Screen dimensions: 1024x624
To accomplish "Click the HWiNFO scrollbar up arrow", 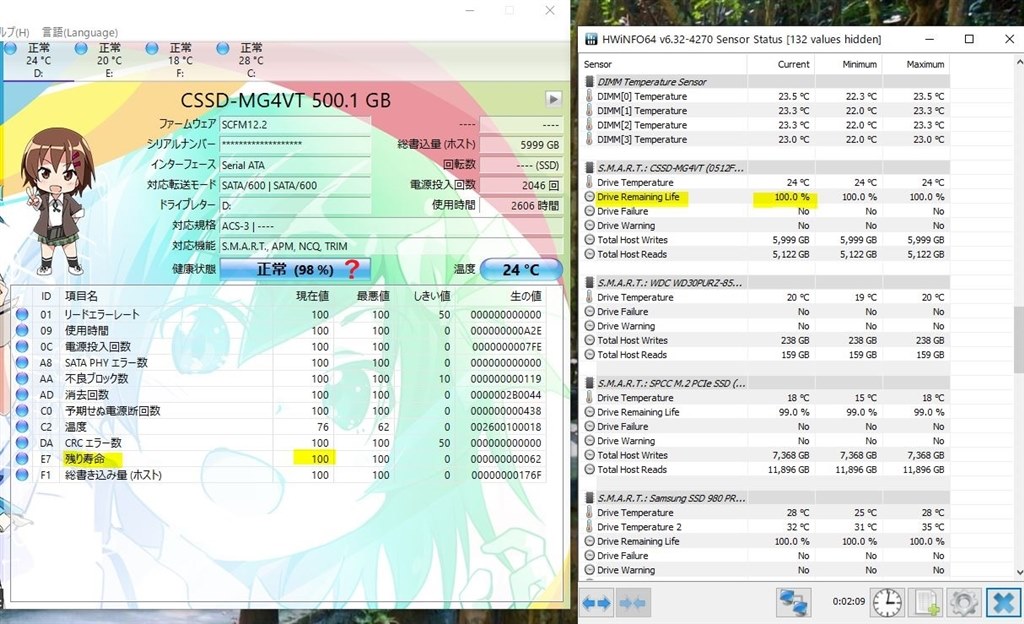I will (x=1019, y=62).
